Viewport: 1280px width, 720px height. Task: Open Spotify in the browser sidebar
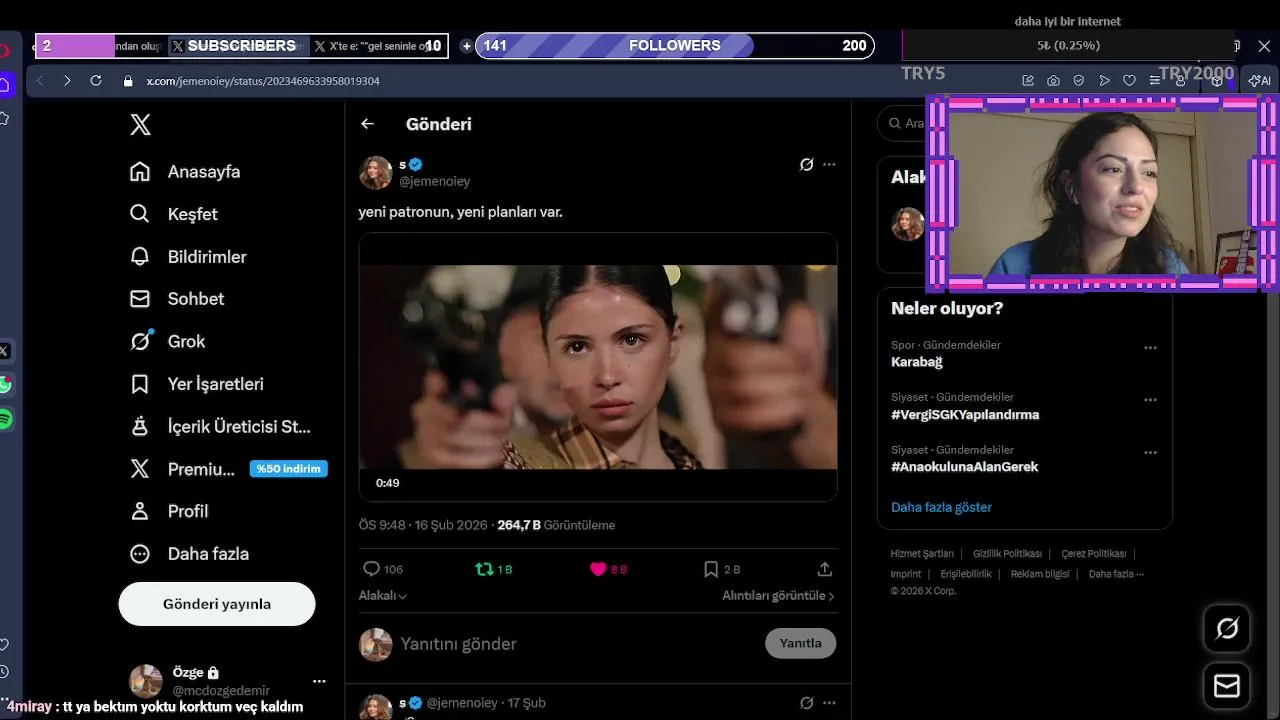pos(4,419)
